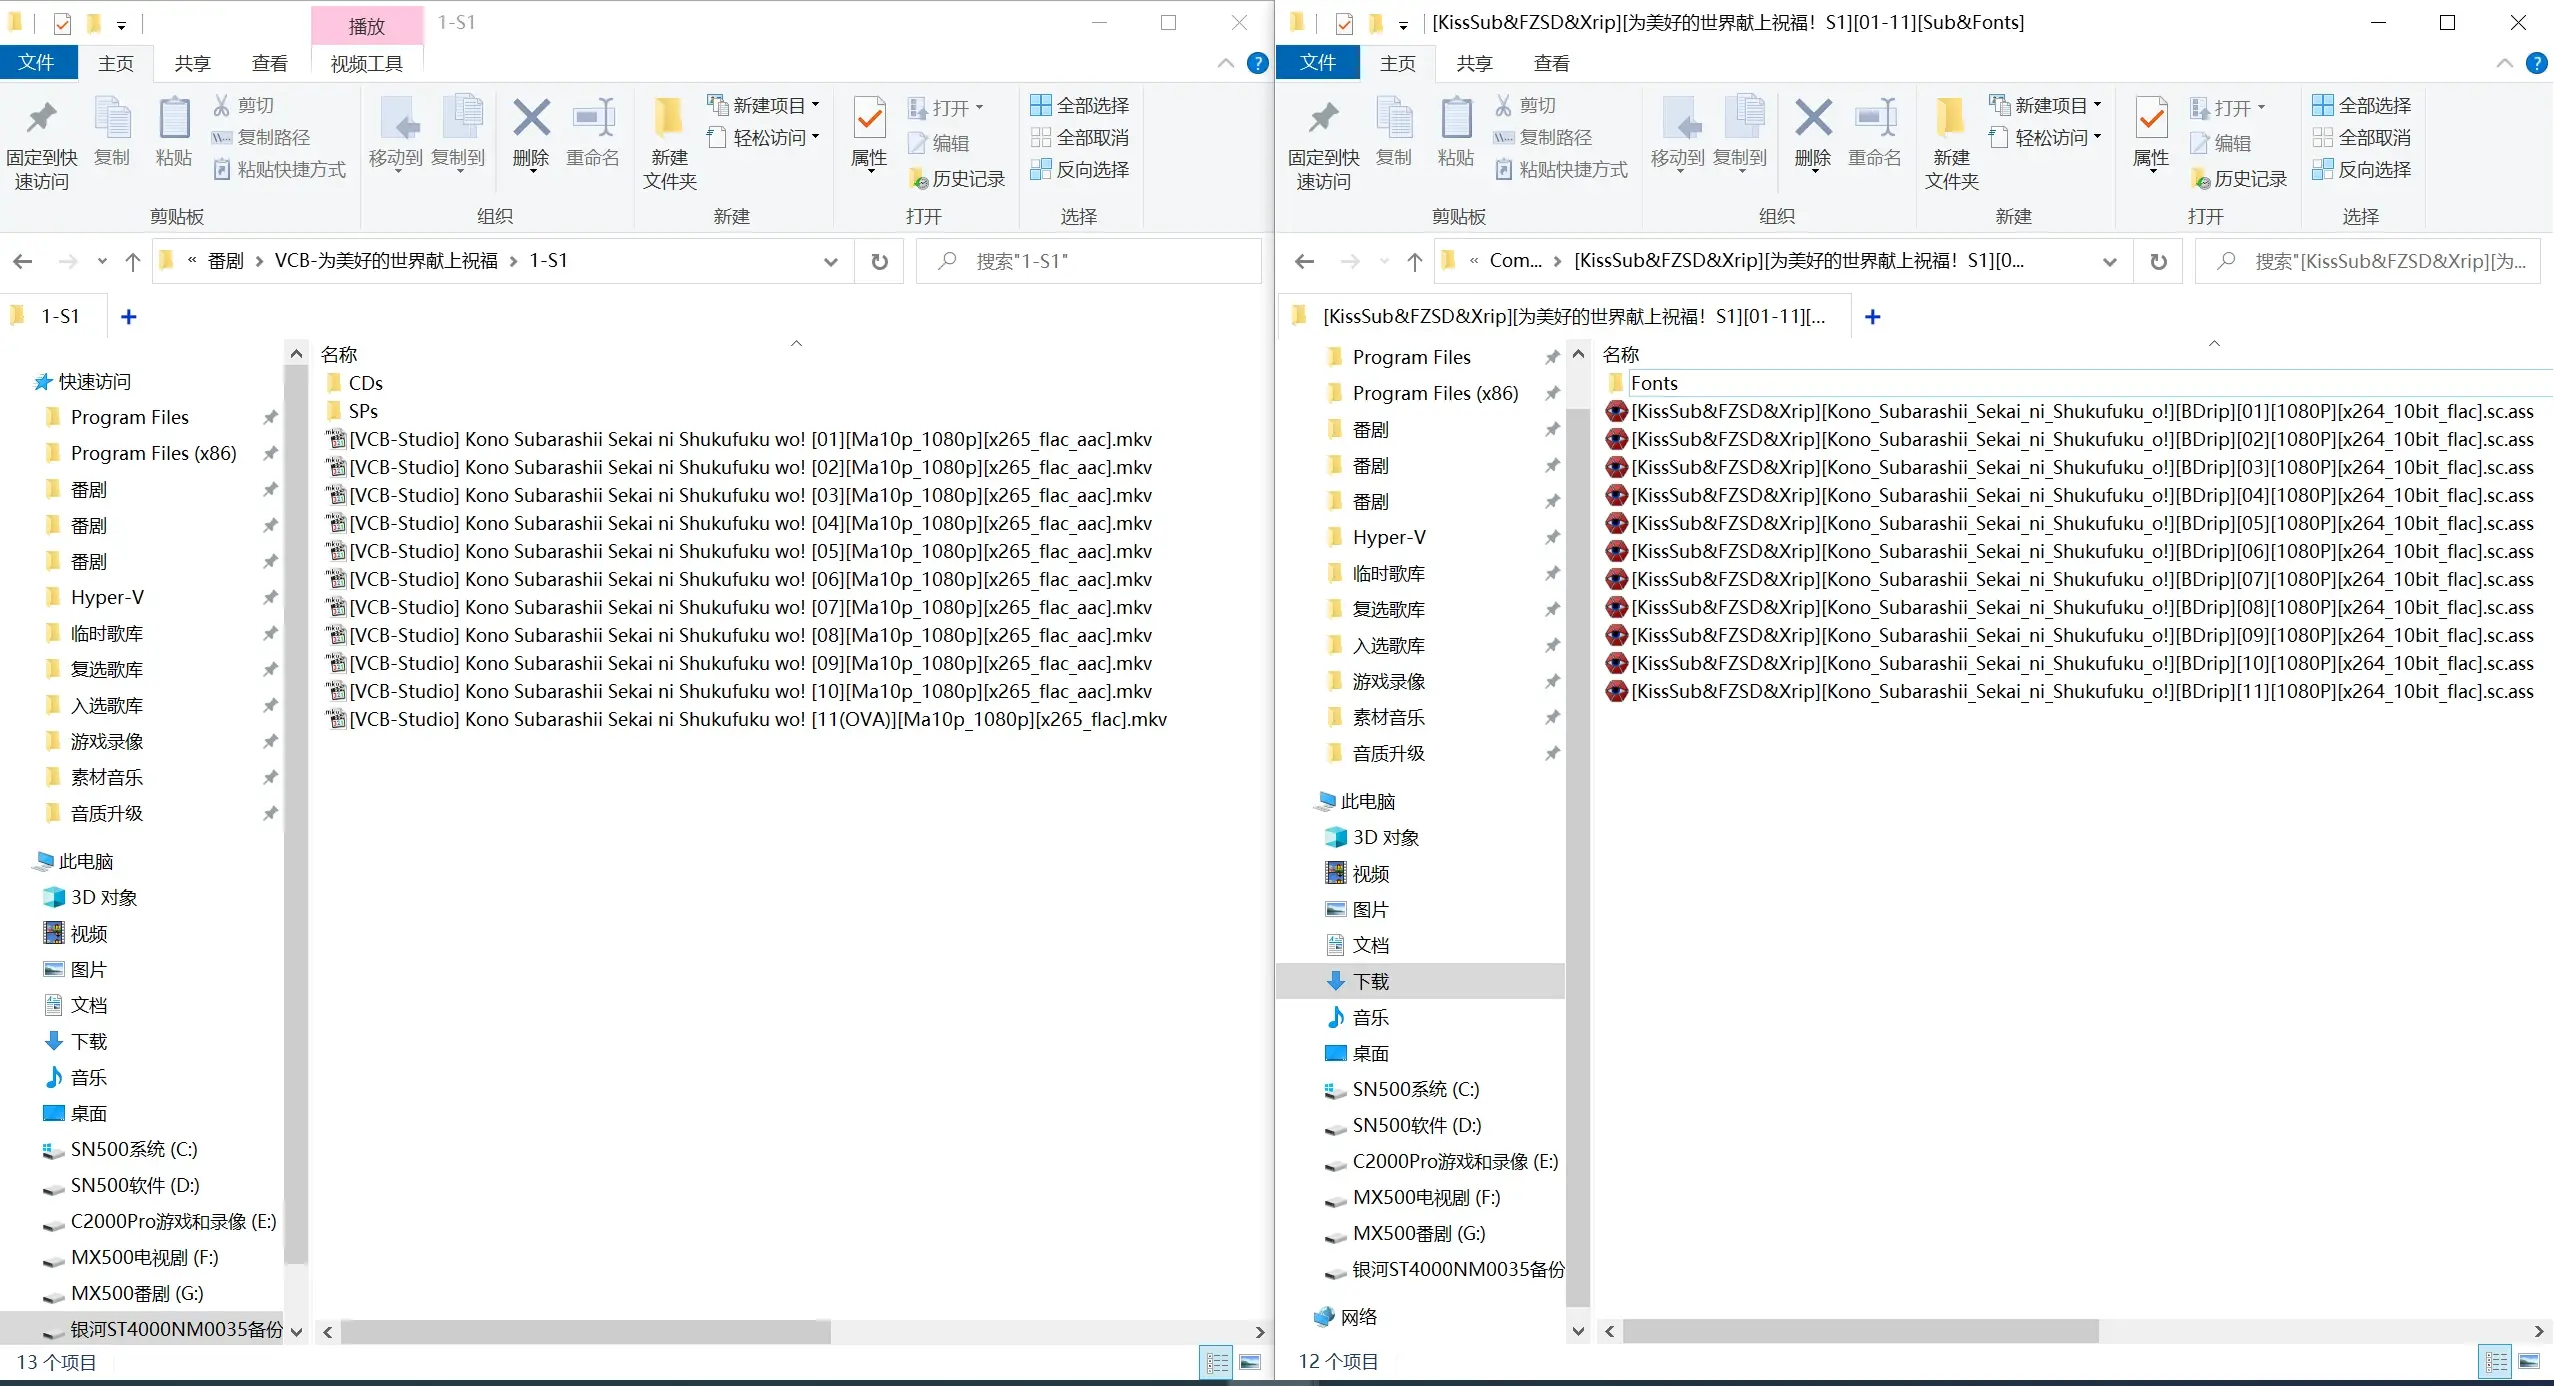Open address bar history dropdown in left window

pos(830,261)
